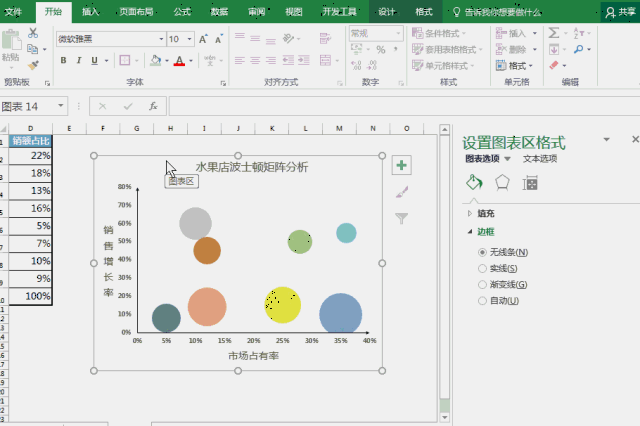Switch to the Page Layout tab

tap(136, 12)
